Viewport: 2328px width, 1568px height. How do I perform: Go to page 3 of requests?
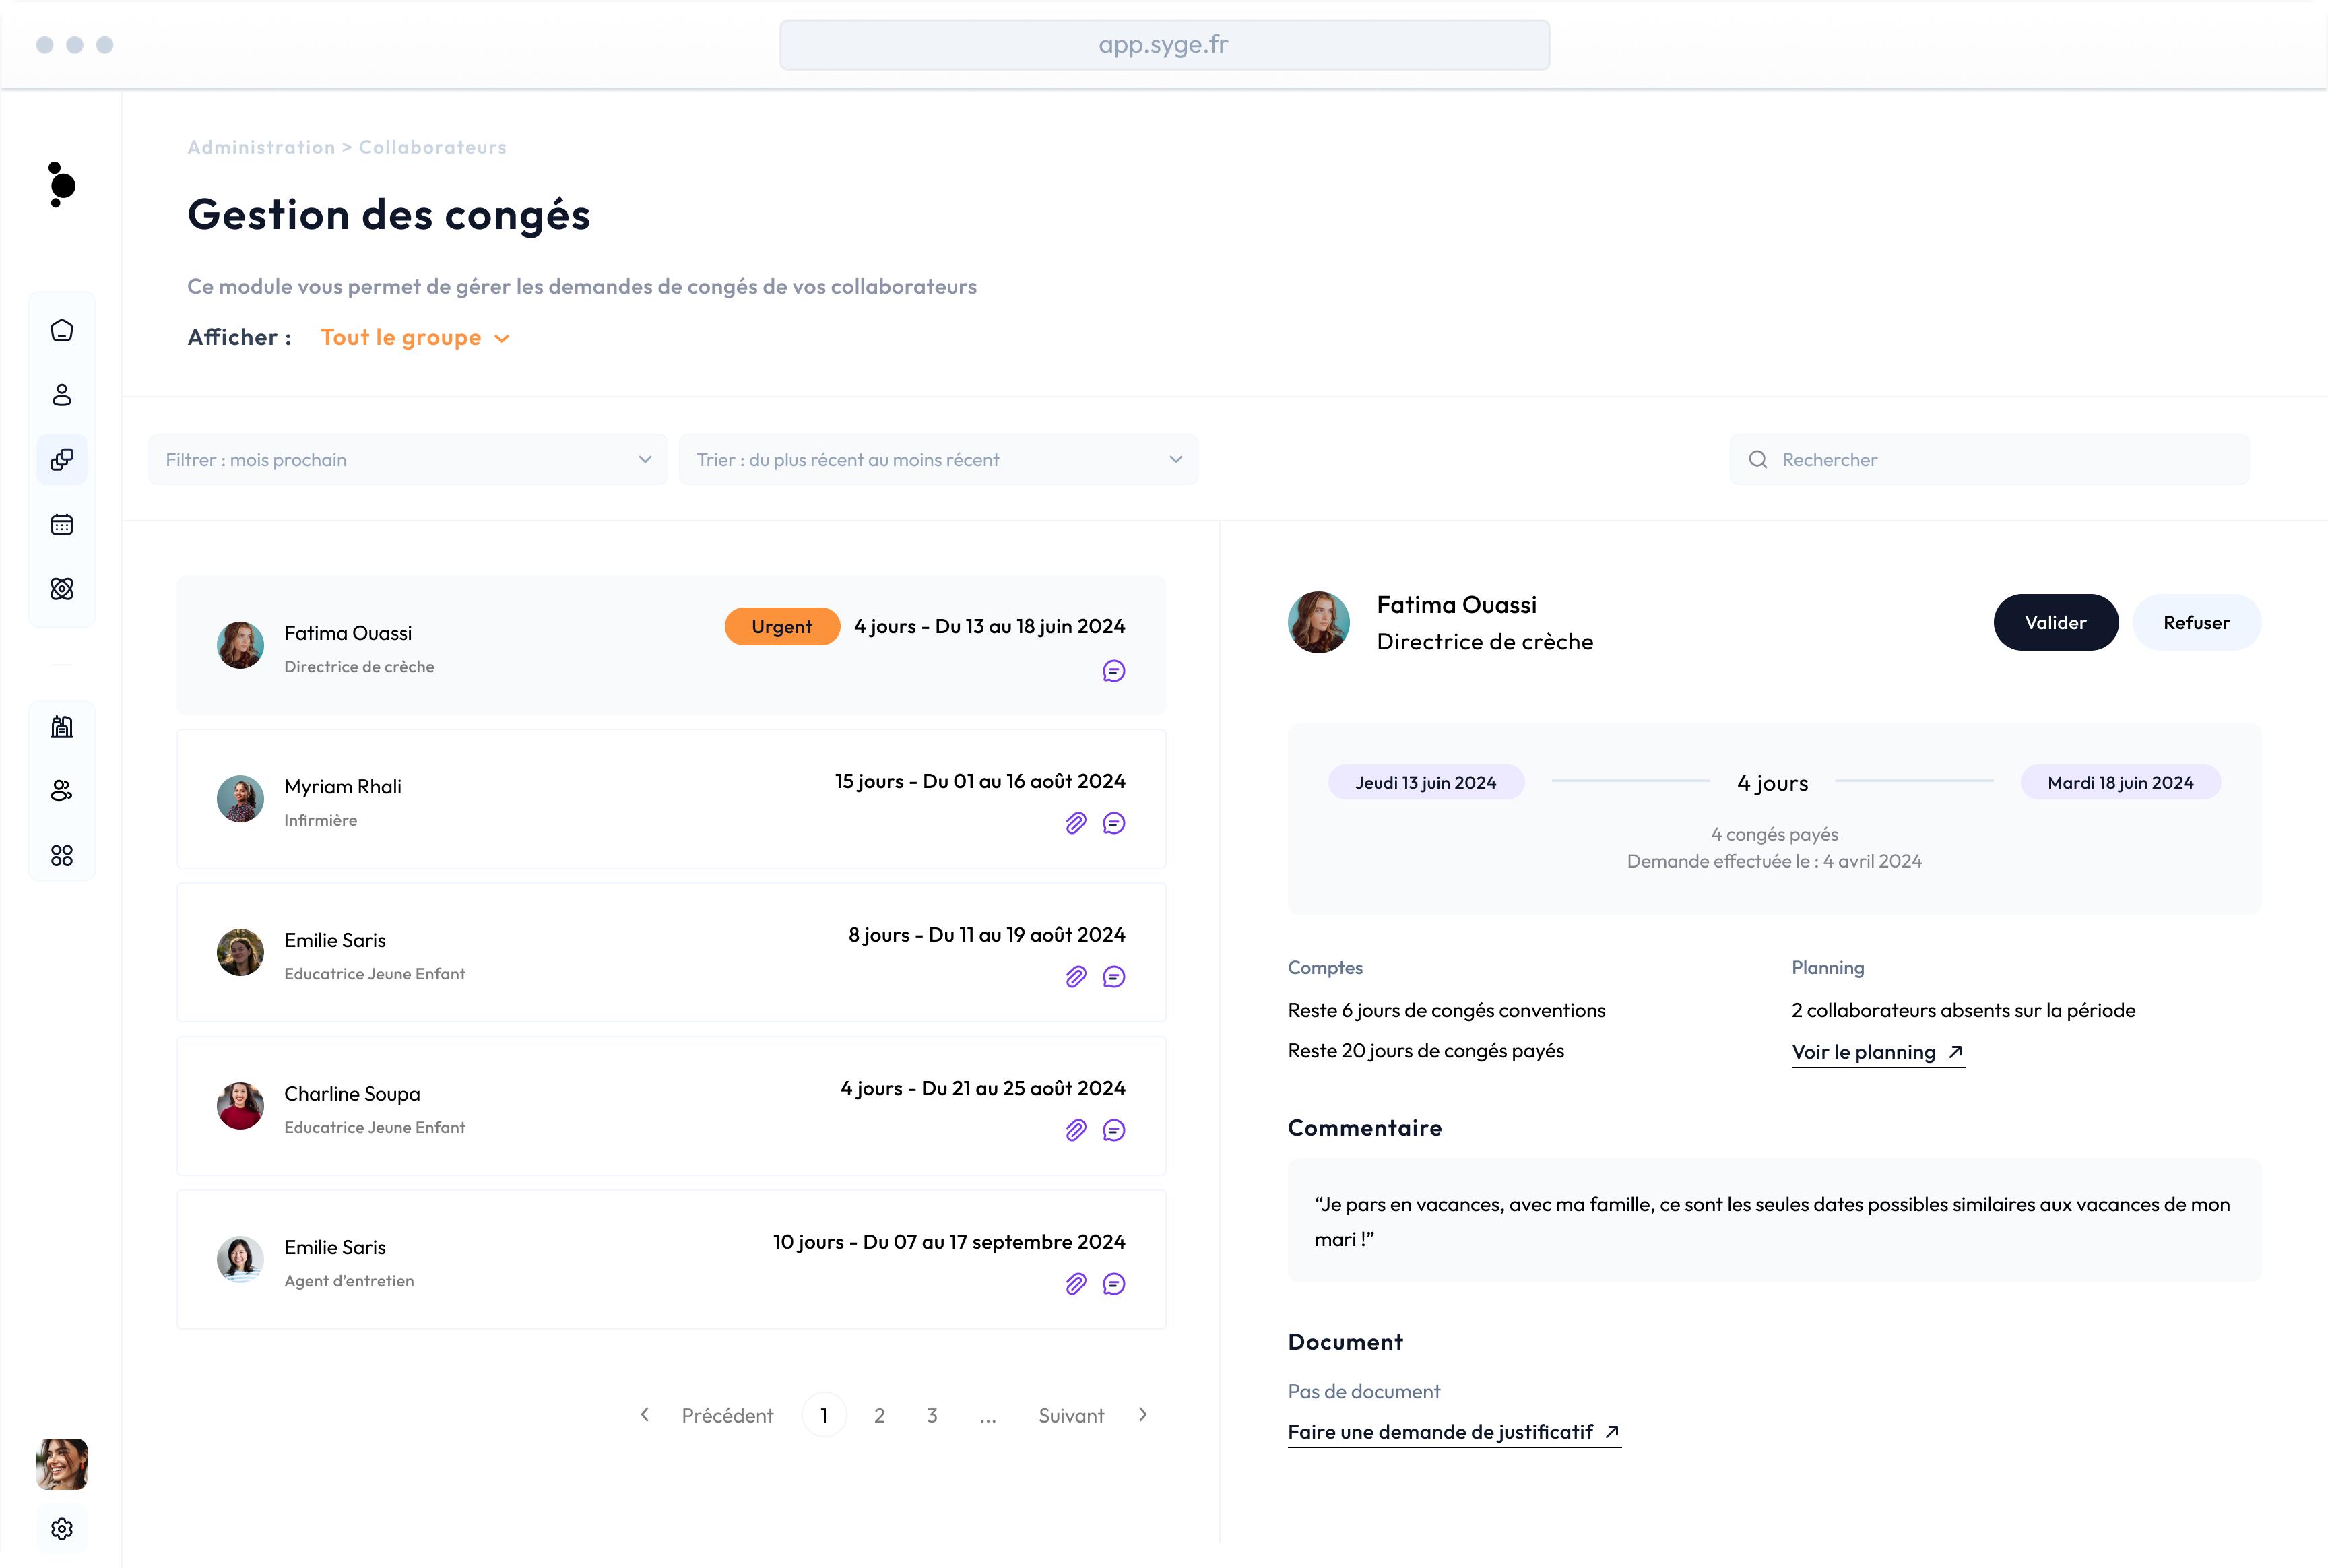(x=932, y=1415)
